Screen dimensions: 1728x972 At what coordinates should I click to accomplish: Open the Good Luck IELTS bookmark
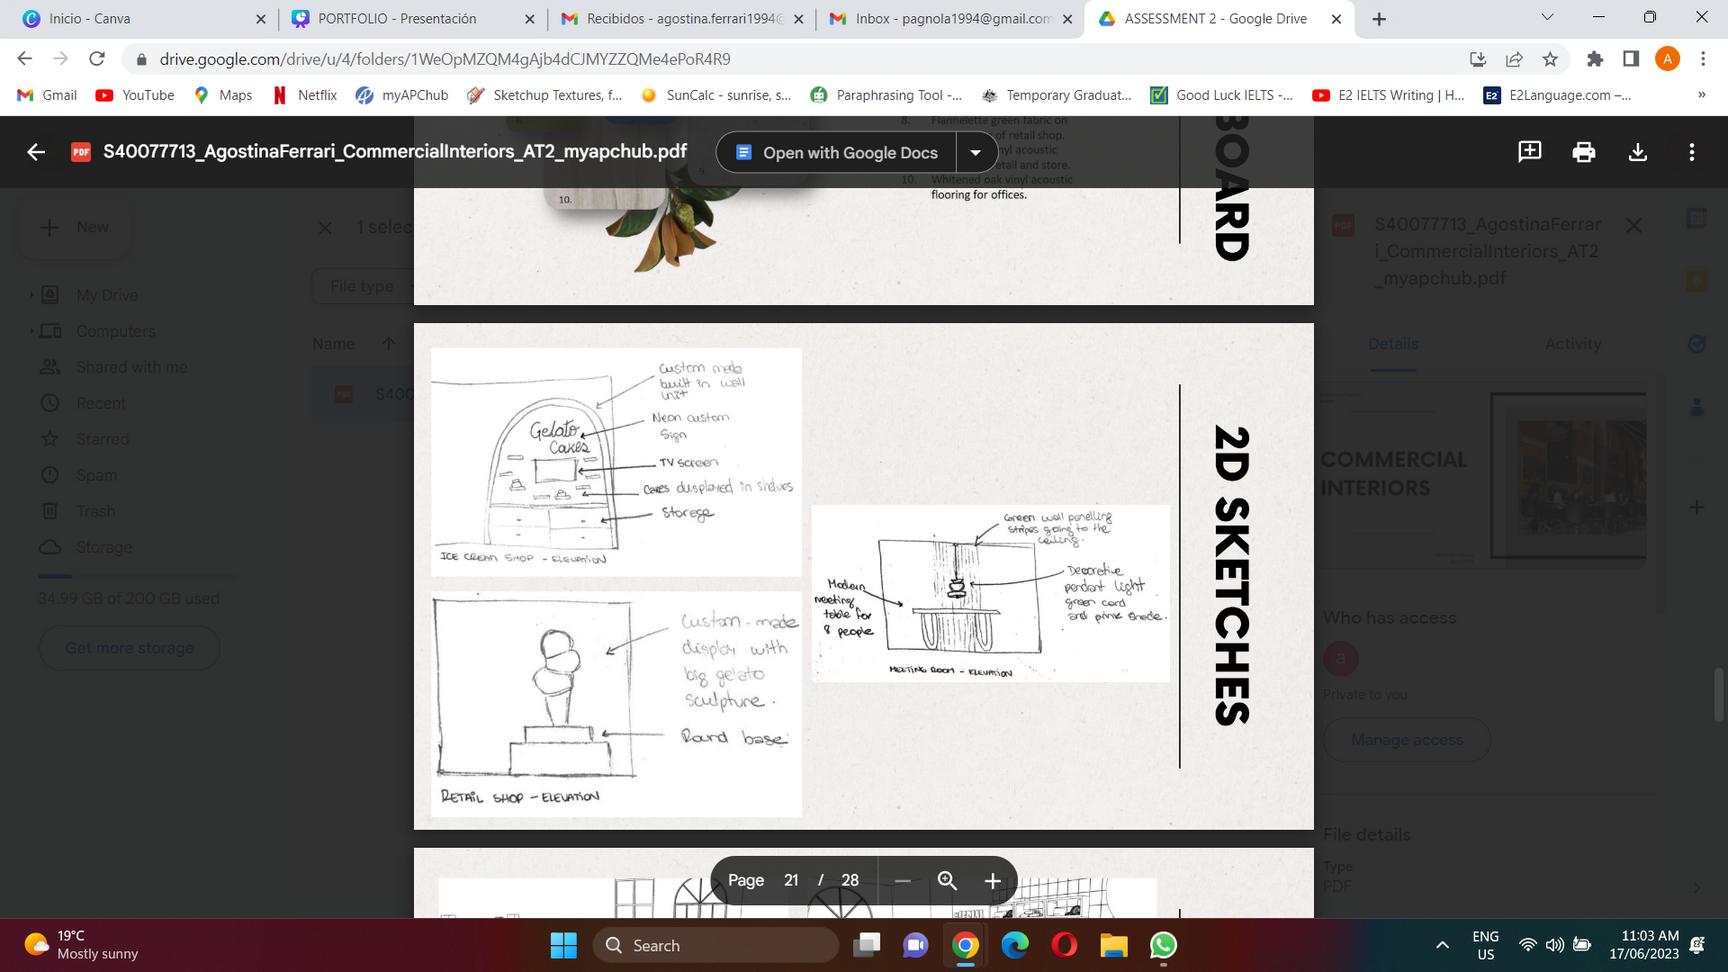tap(1222, 95)
